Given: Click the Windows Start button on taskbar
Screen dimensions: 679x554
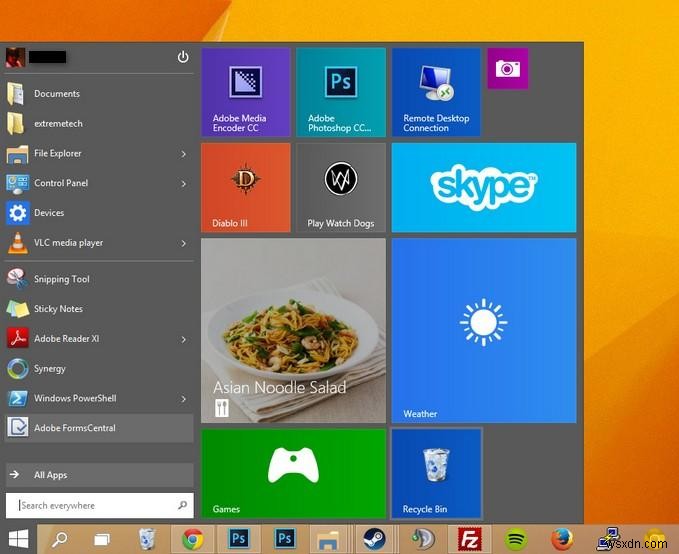Looking at the screenshot, I should 18,539.
